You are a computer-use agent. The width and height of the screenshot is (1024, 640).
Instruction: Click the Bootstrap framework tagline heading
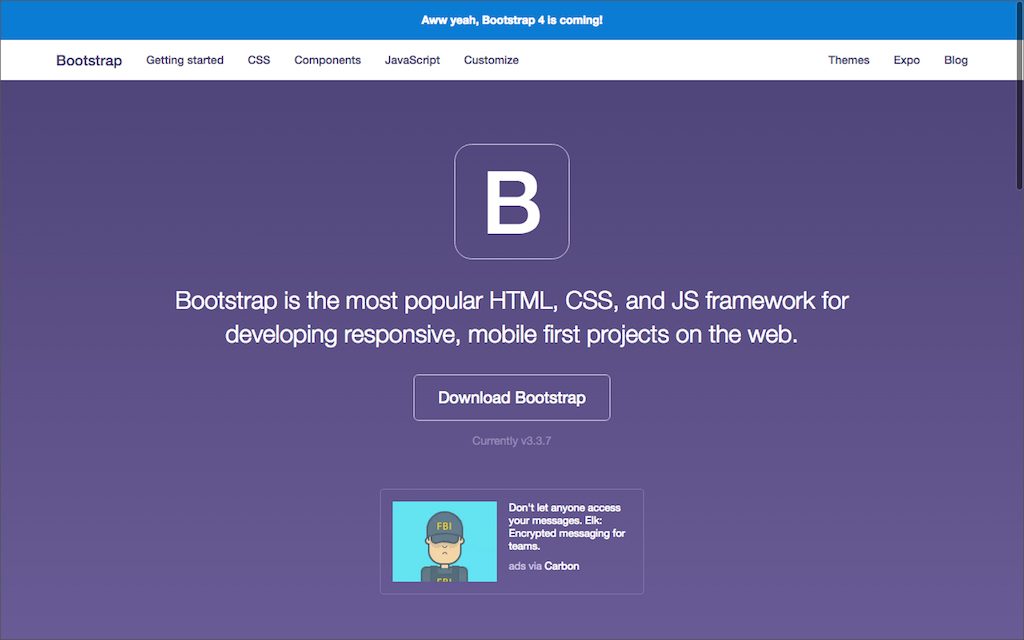[511, 317]
